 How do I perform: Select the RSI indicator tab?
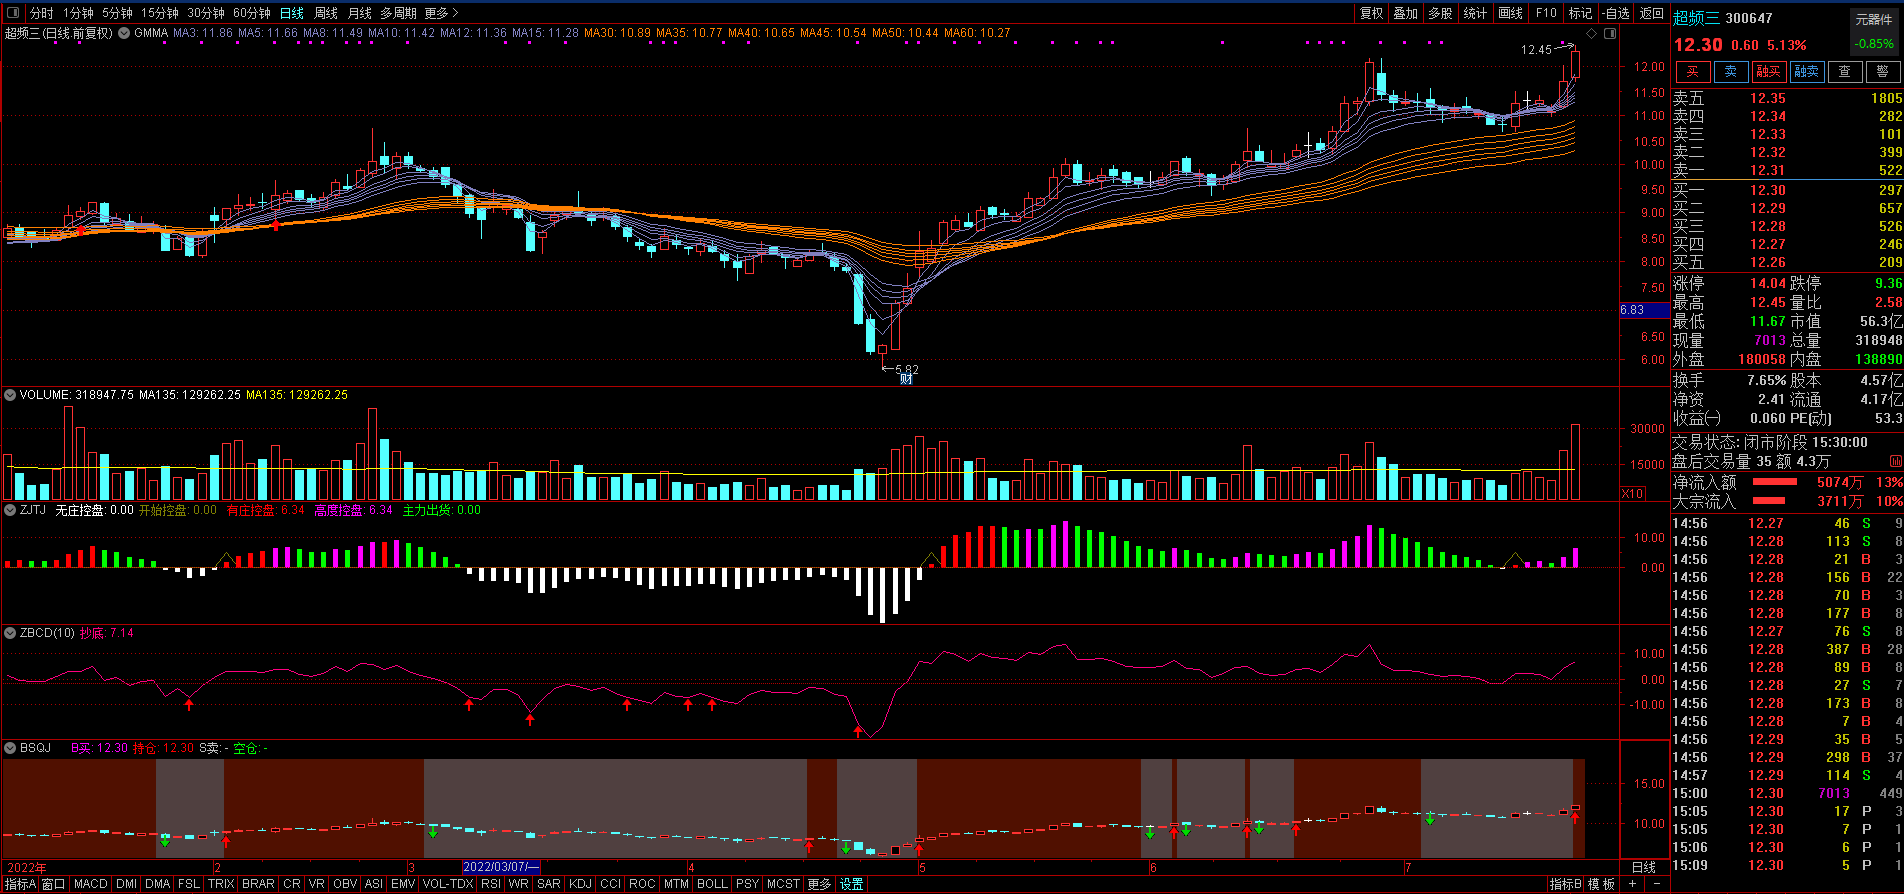tap(491, 884)
